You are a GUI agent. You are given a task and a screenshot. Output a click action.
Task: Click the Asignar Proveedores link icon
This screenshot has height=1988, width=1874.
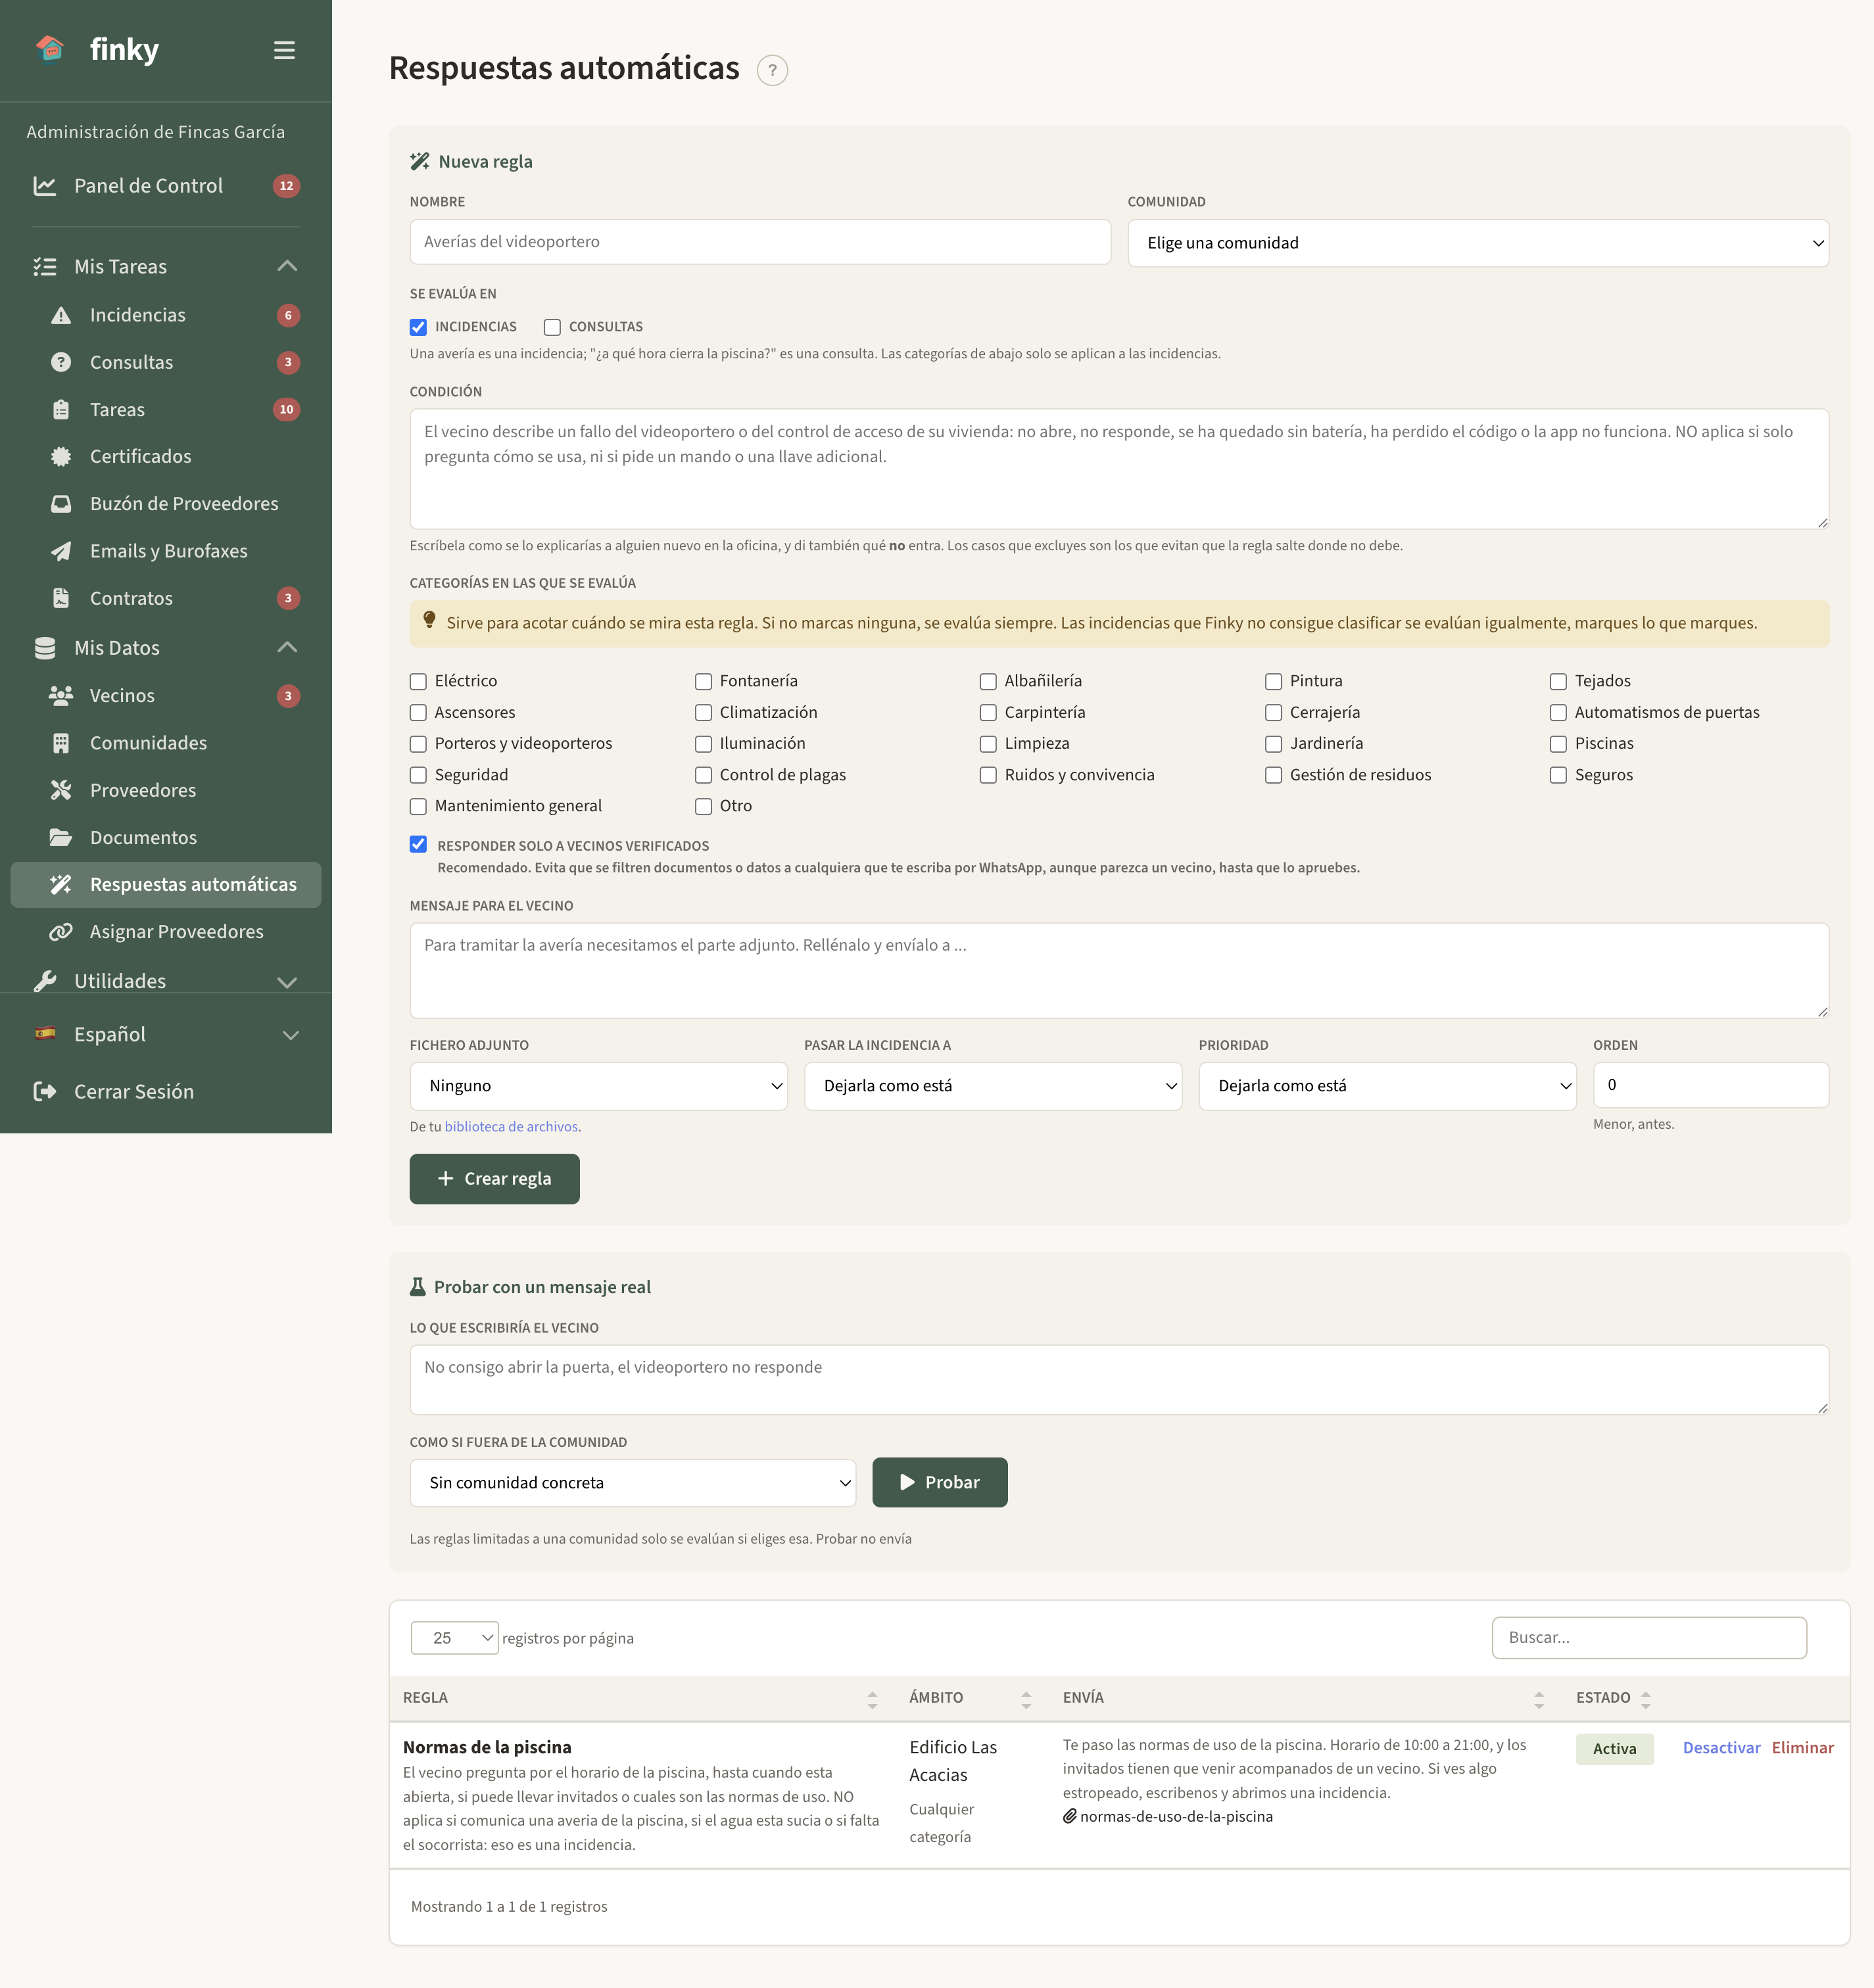(x=61, y=932)
